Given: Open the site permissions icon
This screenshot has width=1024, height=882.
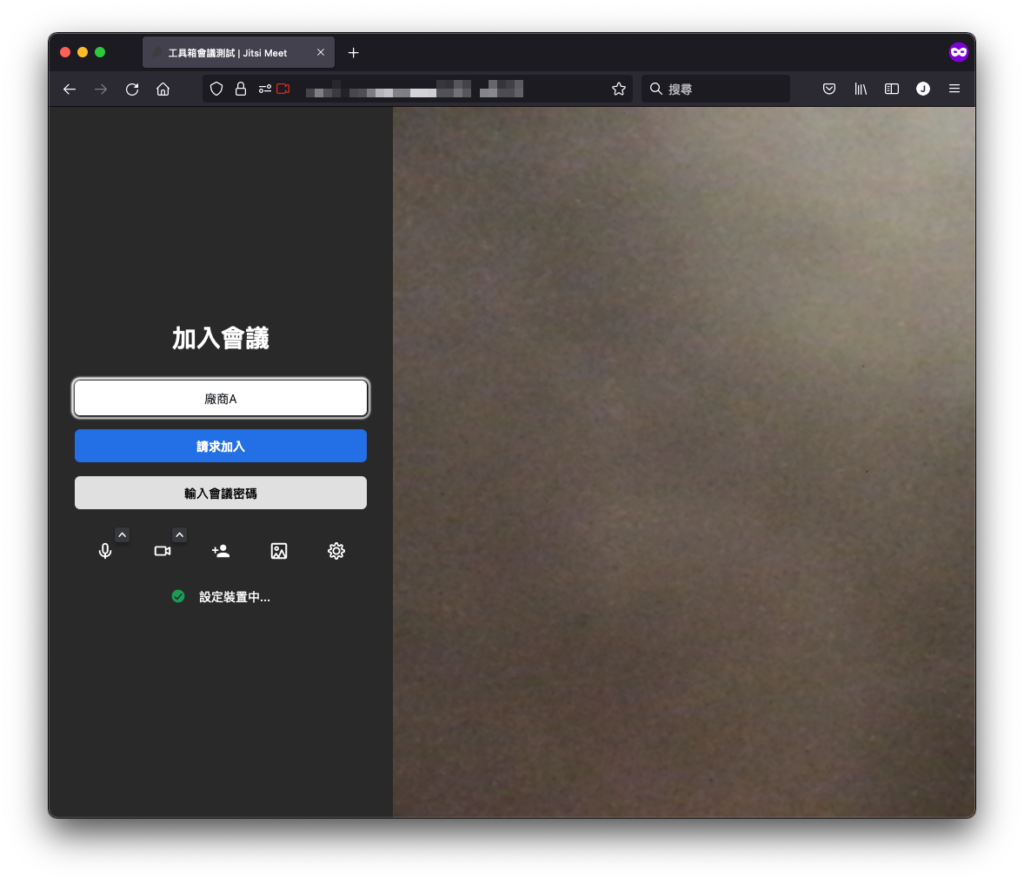Looking at the screenshot, I should (264, 89).
